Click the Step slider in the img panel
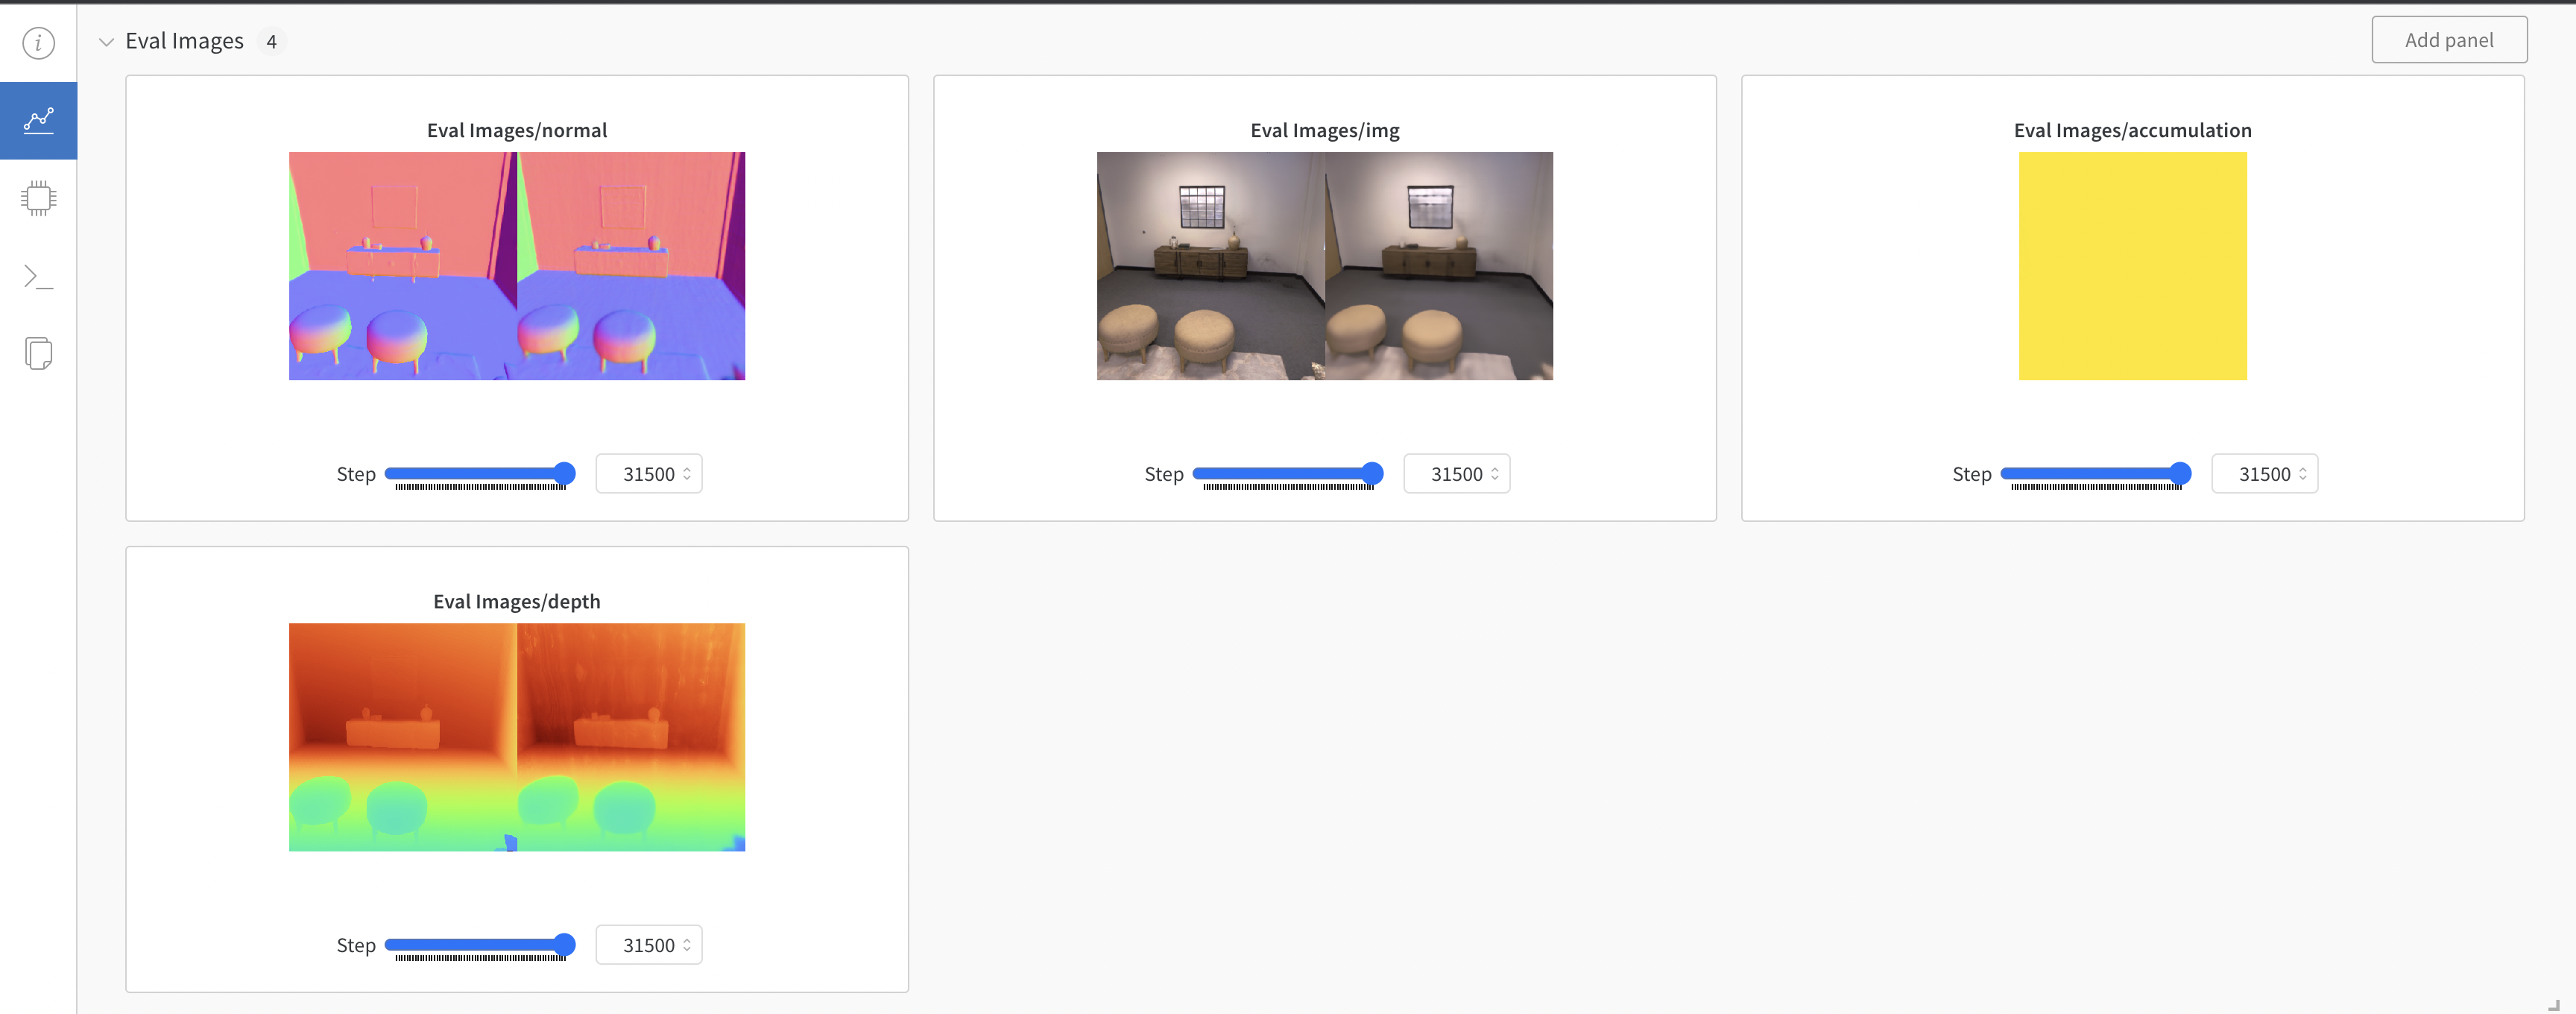Image resolution: width=2576 pixels, height=1014 pixels. coord(1288,474)
